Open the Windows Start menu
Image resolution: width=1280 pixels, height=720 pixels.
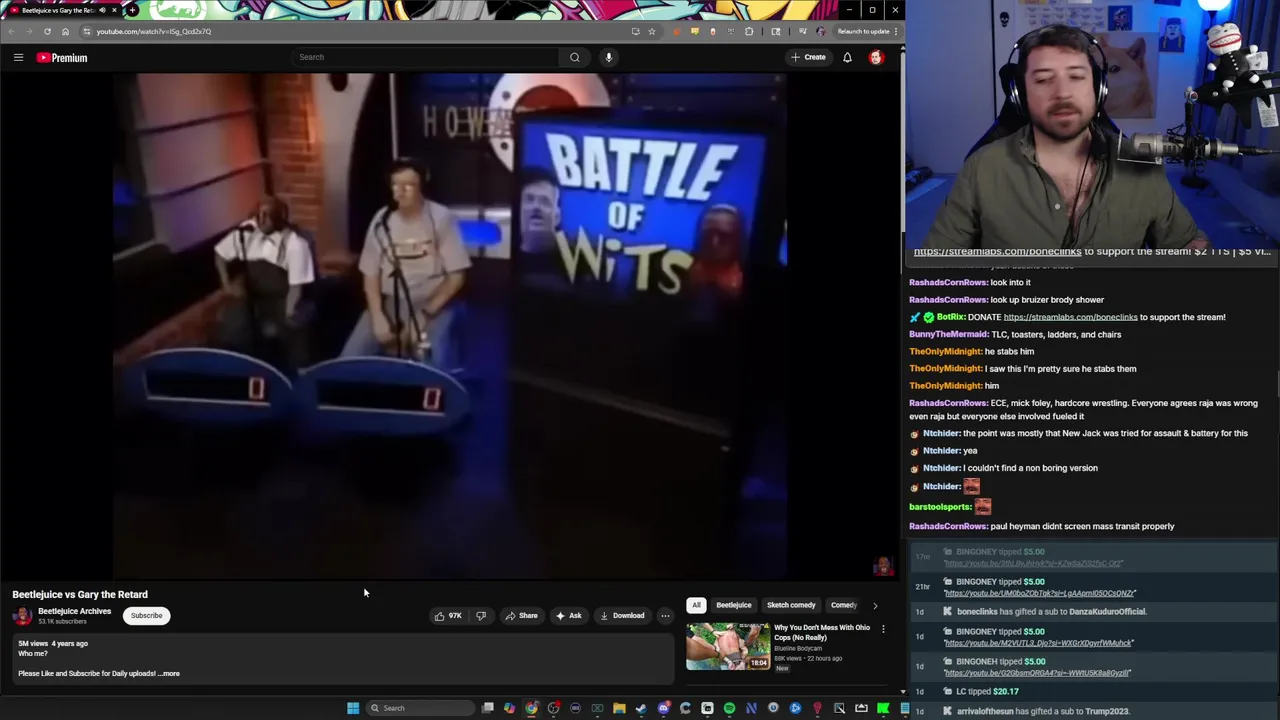tap(353, 708)
